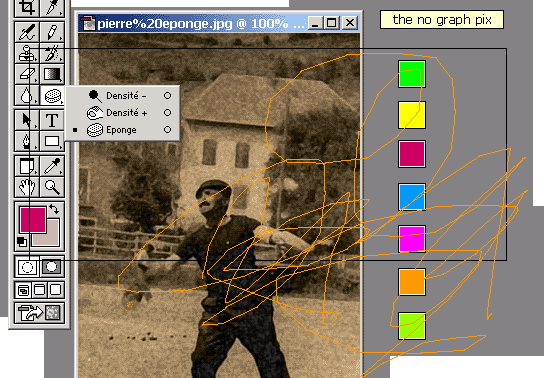Image resolution: width=544 pixels, height=378 pixels.
Task: Pick the orange swatch
Action: pyautogui.click(x=412, y=282)
